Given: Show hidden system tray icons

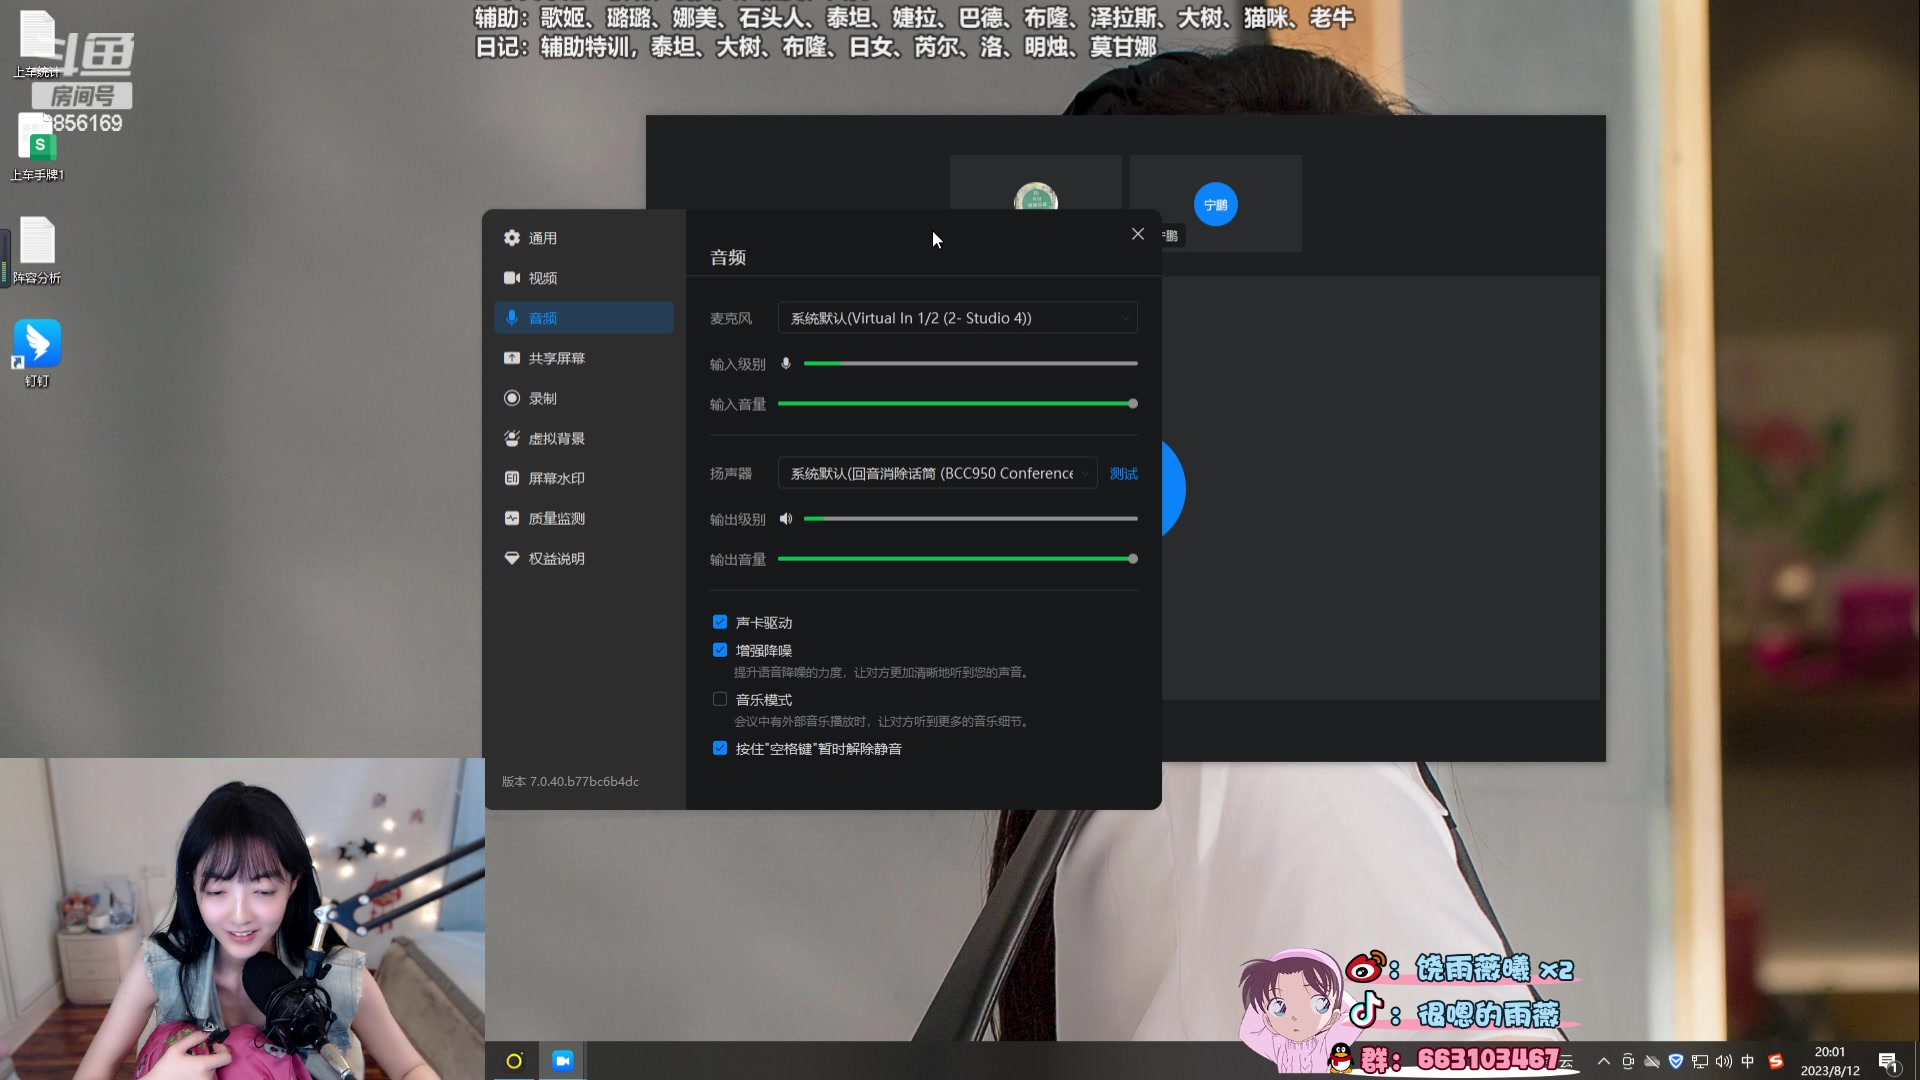Looking at the screenshot, I should (1604, 1062).
